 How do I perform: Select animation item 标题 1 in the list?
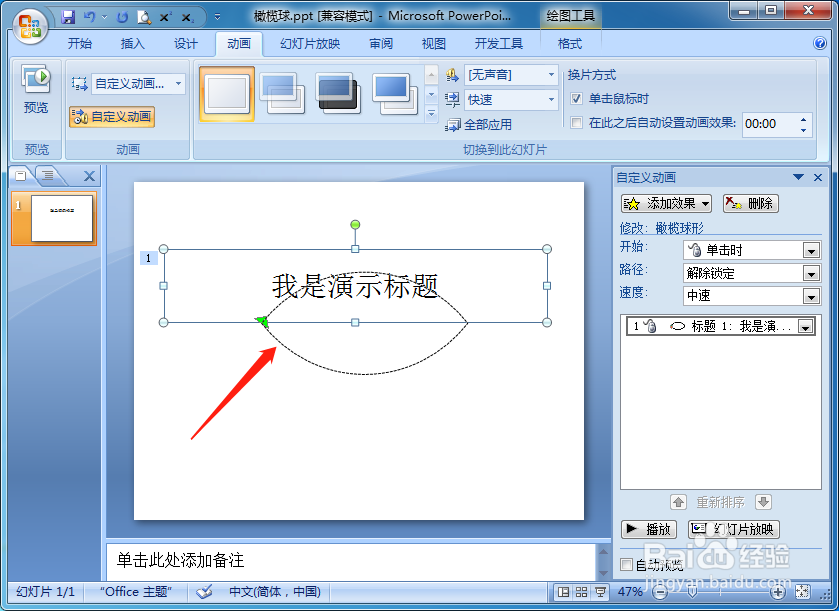(x=720, y=326)
